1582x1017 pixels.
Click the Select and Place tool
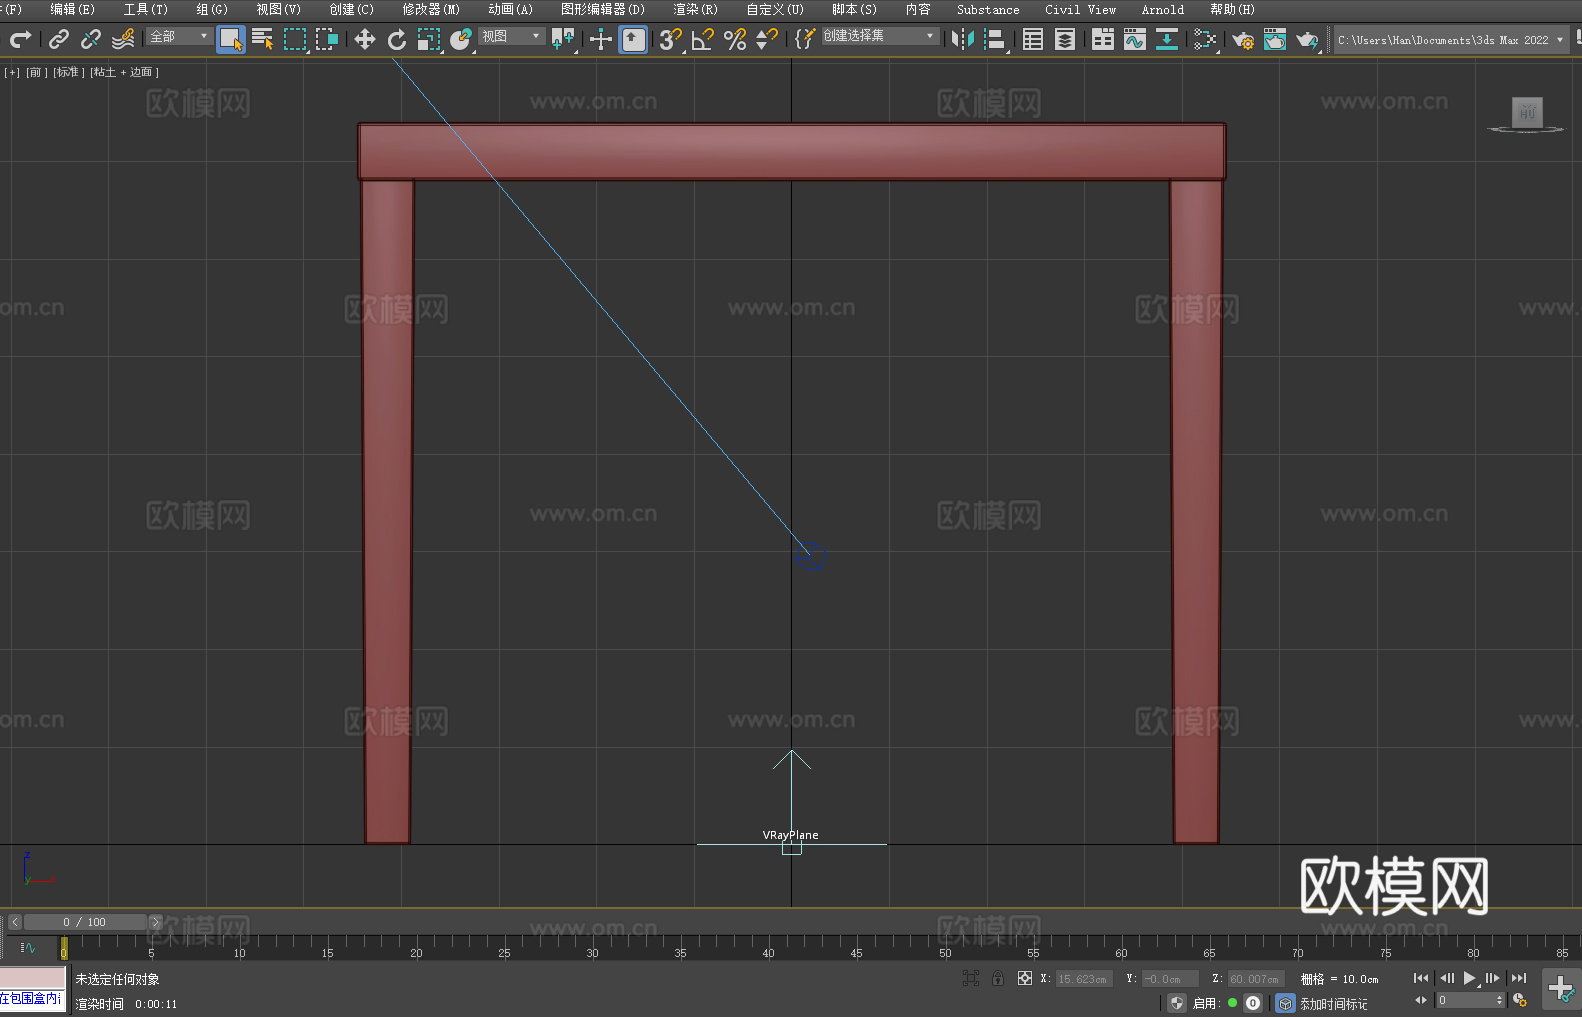pyautogui.click(x=461, y=39)
